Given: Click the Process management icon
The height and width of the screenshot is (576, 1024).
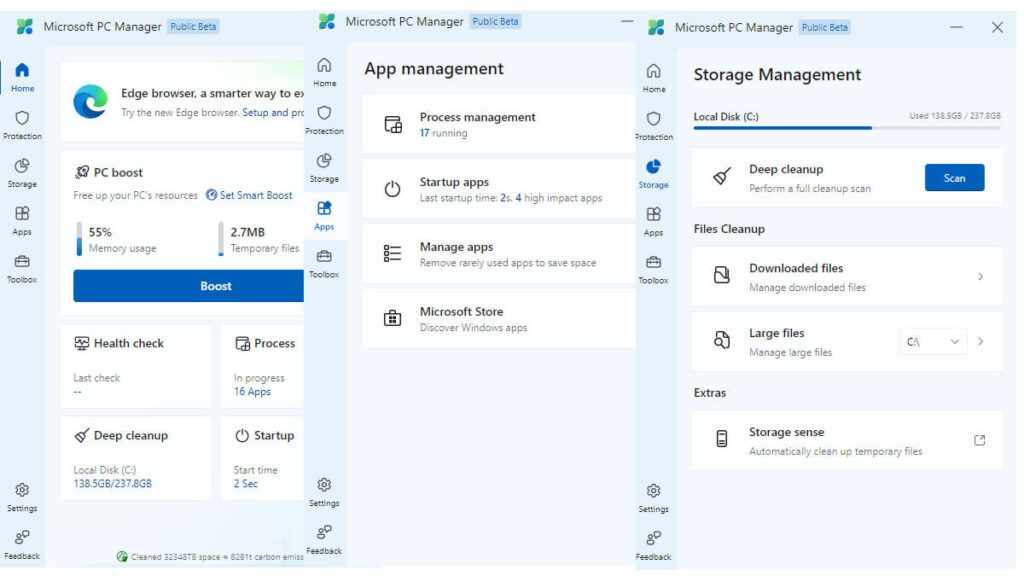Looking at the screenshot, I should click(393, 124).
